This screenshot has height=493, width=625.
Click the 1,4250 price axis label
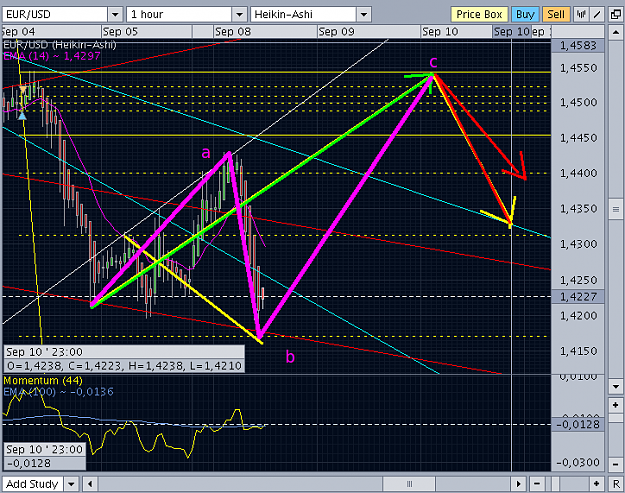click(x=578, y=280)
